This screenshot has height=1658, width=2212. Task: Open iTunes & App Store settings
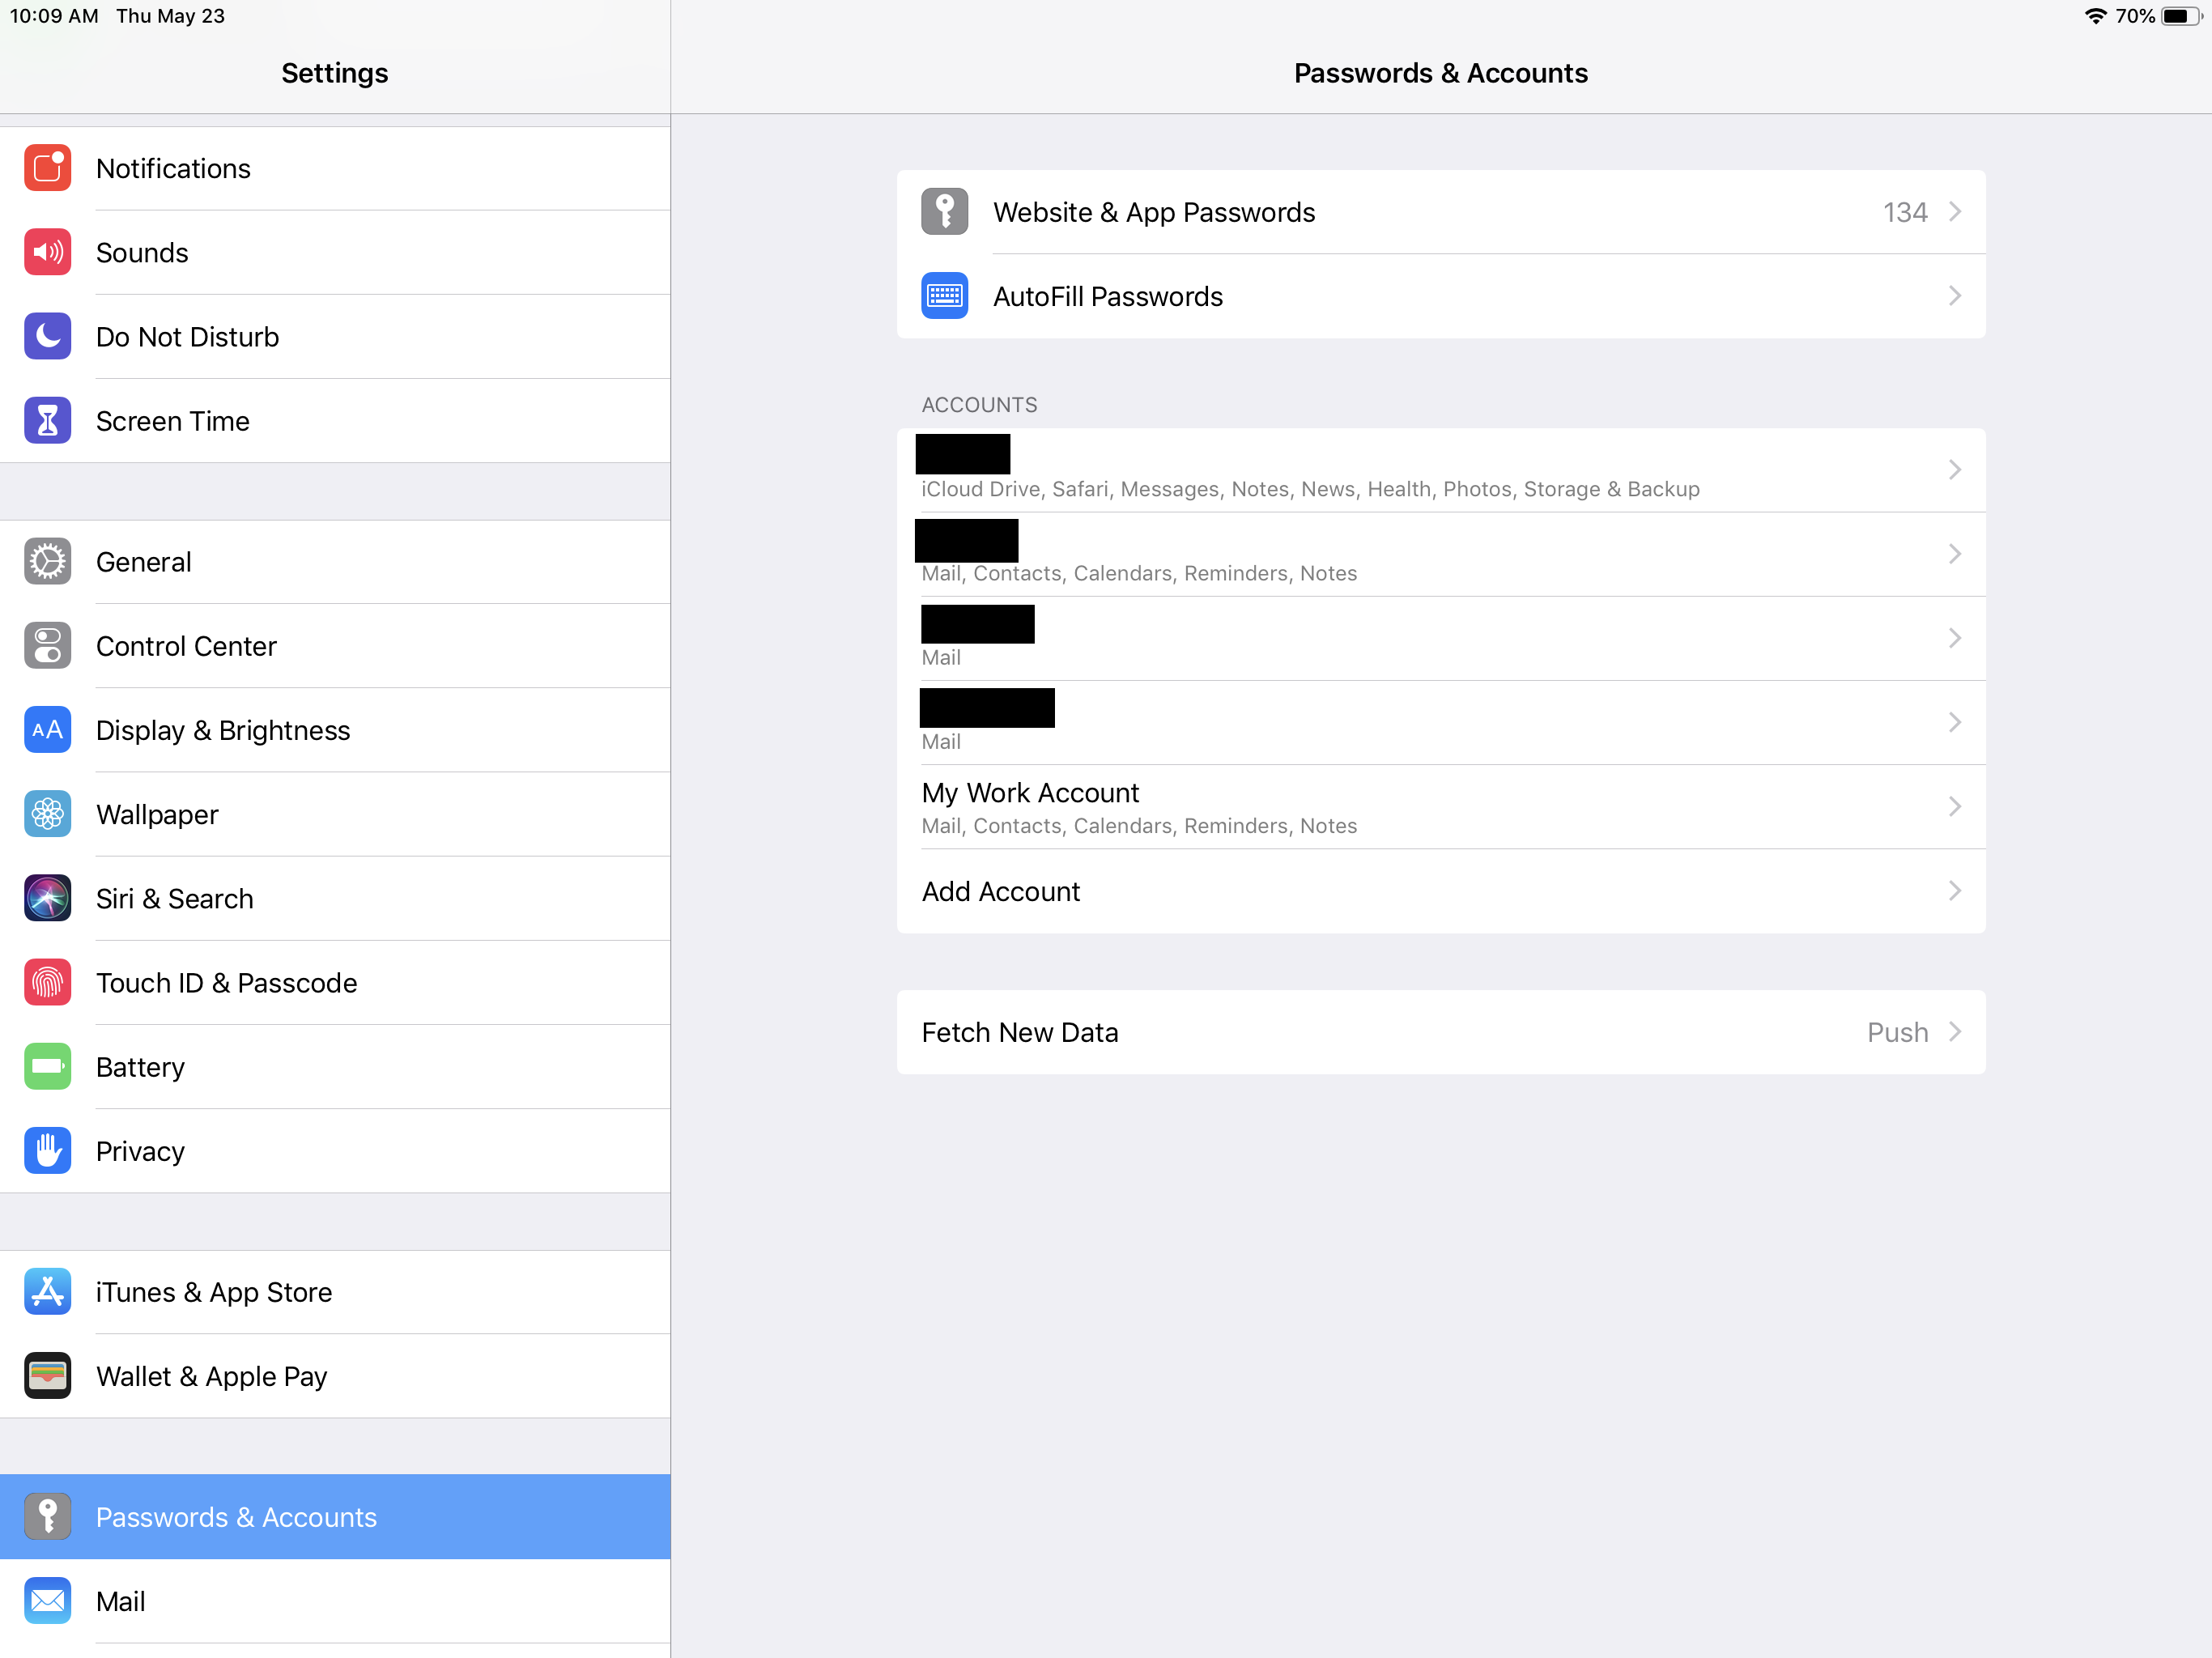[x=213, y=1291]
